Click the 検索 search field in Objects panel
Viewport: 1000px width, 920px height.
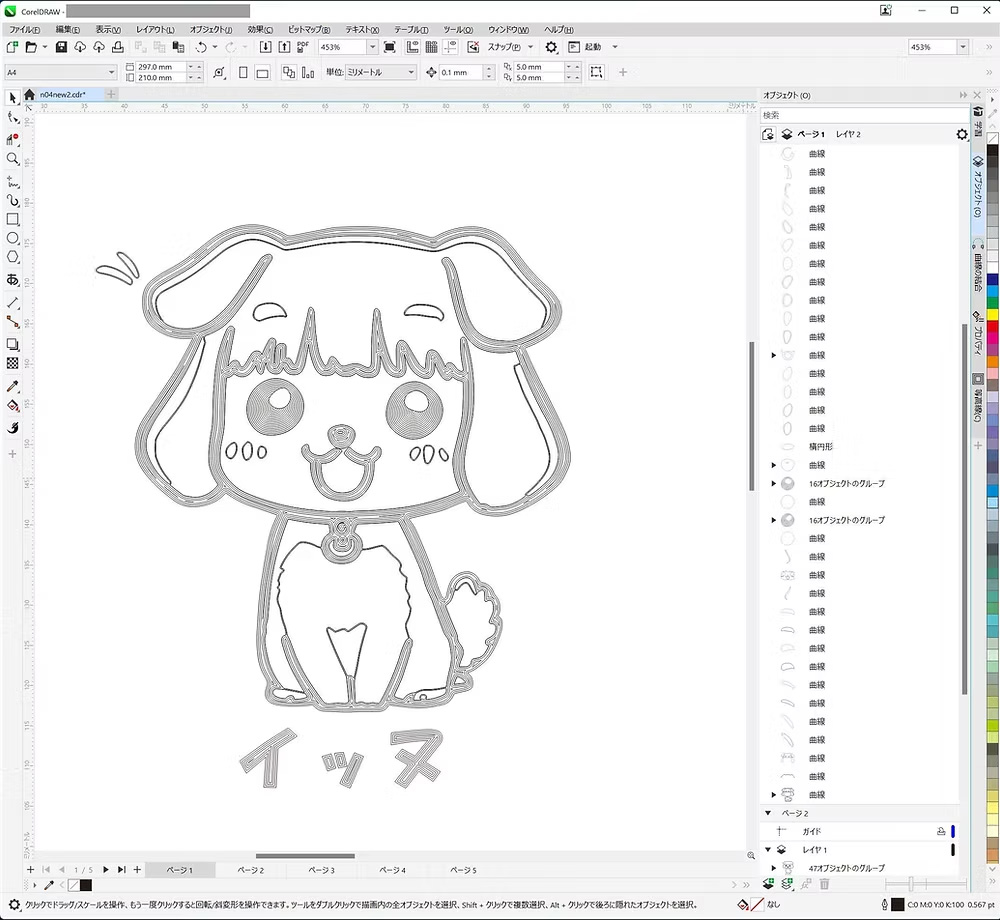pyautogui.click(x=860, y=114)
